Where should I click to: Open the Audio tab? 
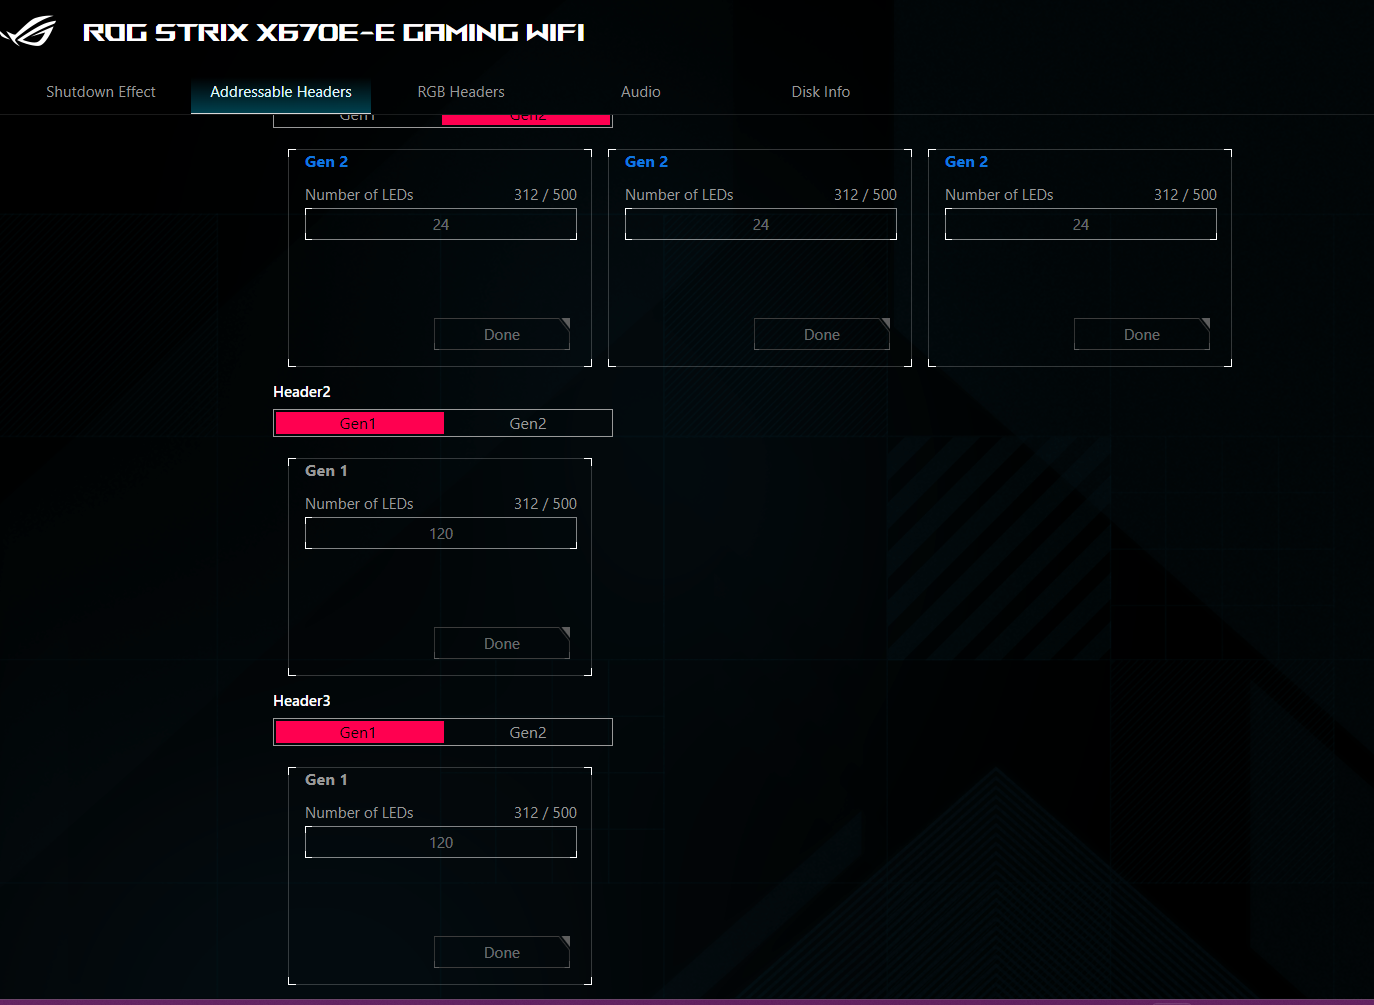[x=641, y=92]
